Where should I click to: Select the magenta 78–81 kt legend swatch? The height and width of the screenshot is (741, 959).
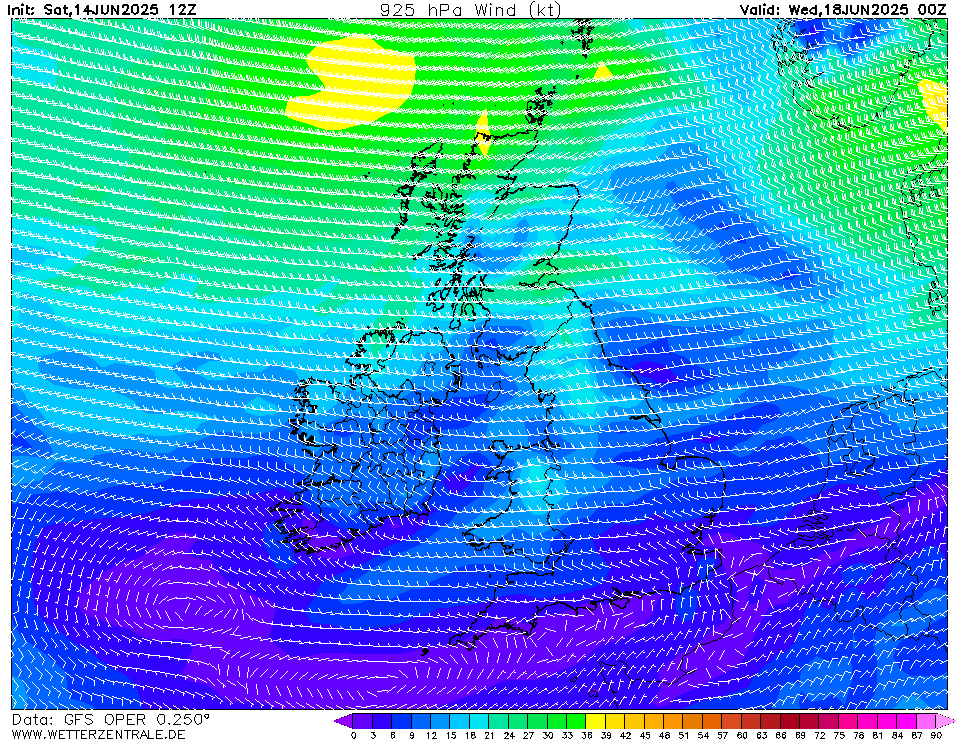coord(868,720)
